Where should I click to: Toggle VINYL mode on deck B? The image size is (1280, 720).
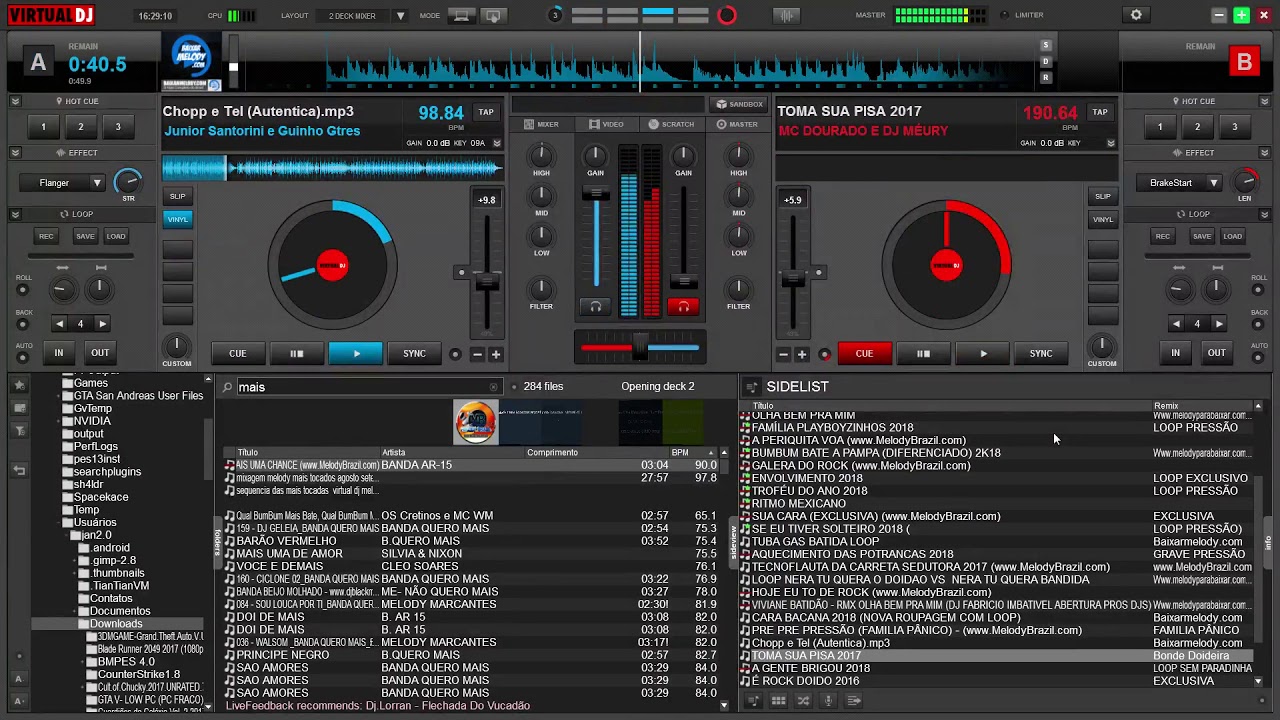click(1102, 219)
